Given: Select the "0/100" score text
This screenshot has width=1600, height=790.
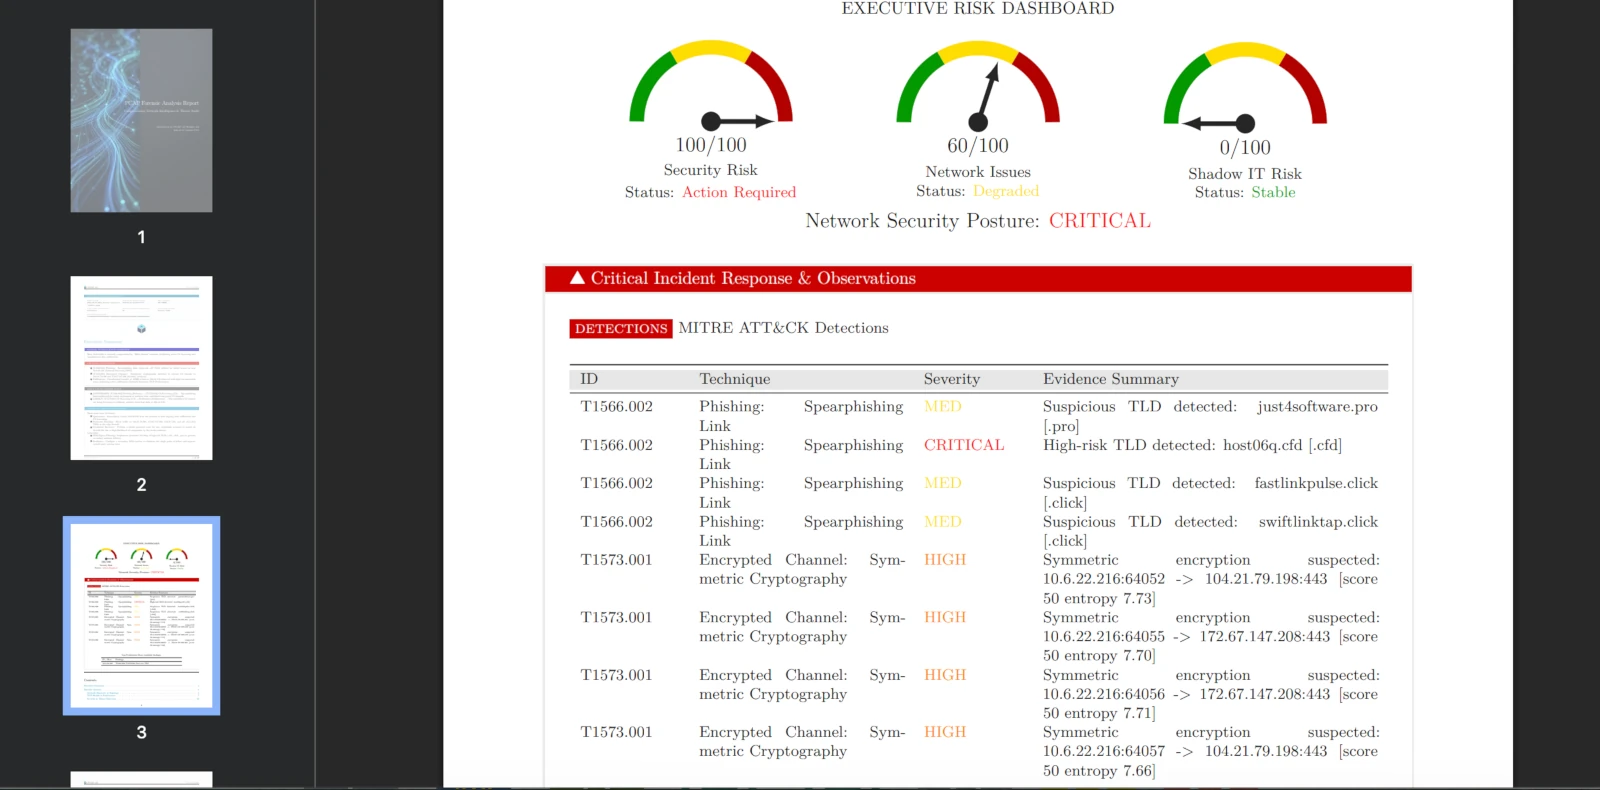Looking at the screenshot, I should click(1245, 148).
